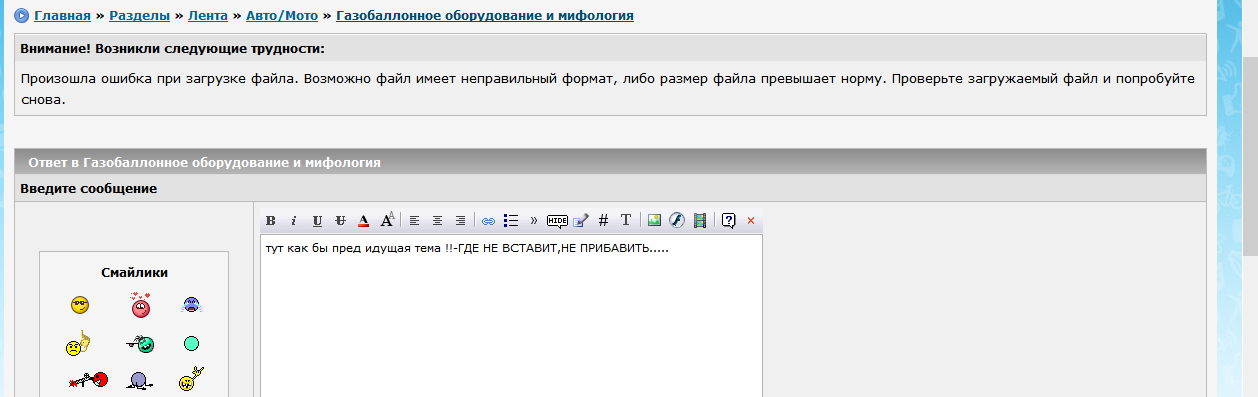Insert the green smiley with gun
Screen dimensions: 1258x397
(141, 344)
